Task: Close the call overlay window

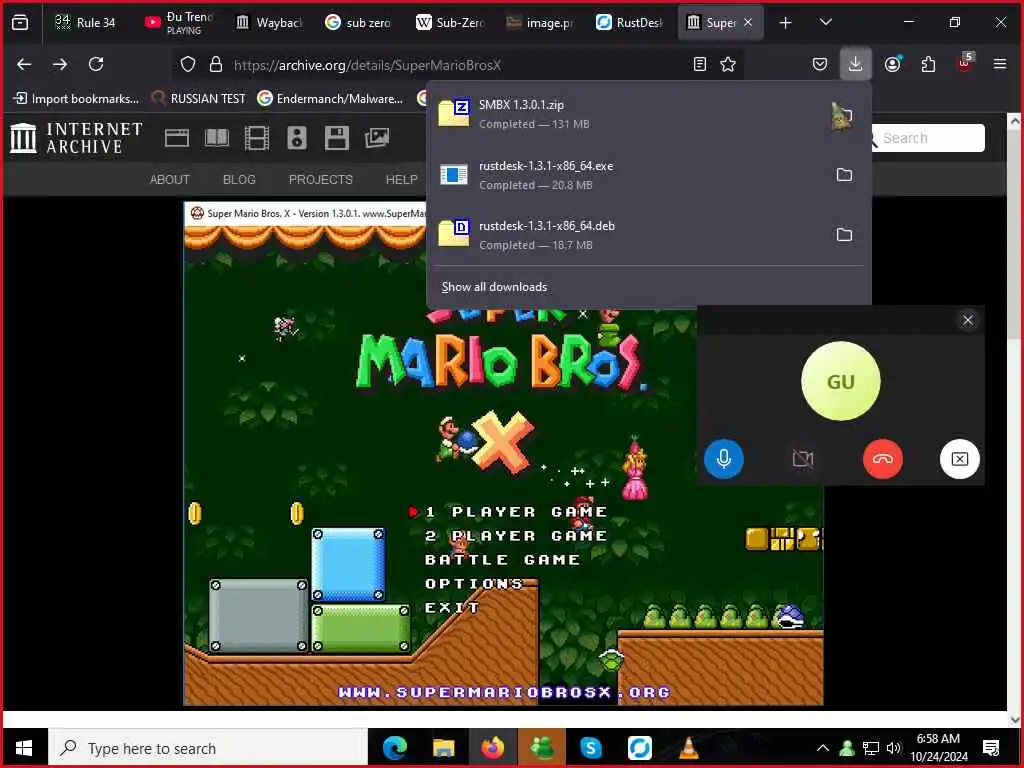Action: tap(967, 320)
